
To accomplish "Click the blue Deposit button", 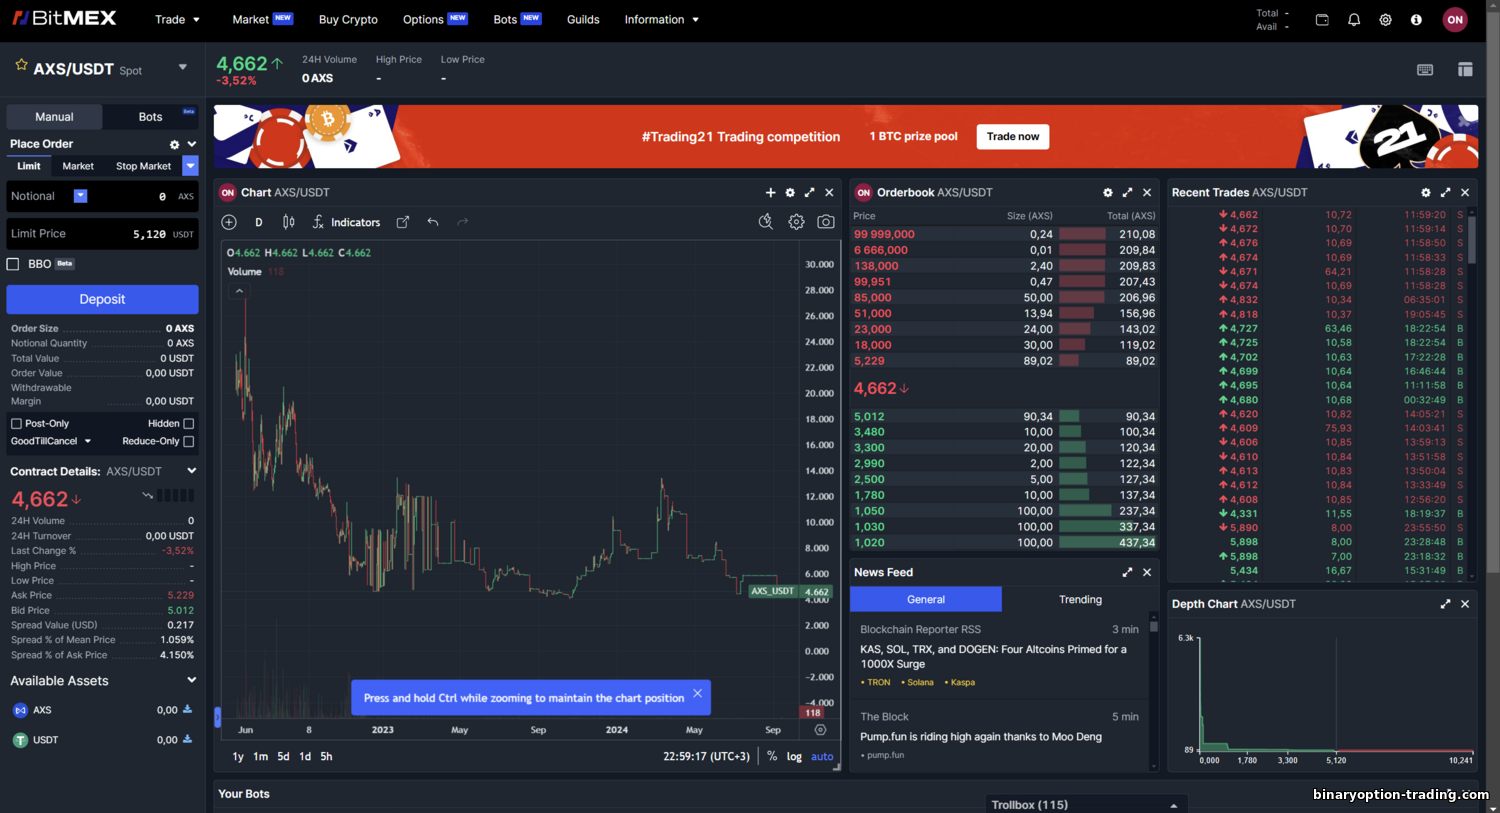I will pos(102,299).
